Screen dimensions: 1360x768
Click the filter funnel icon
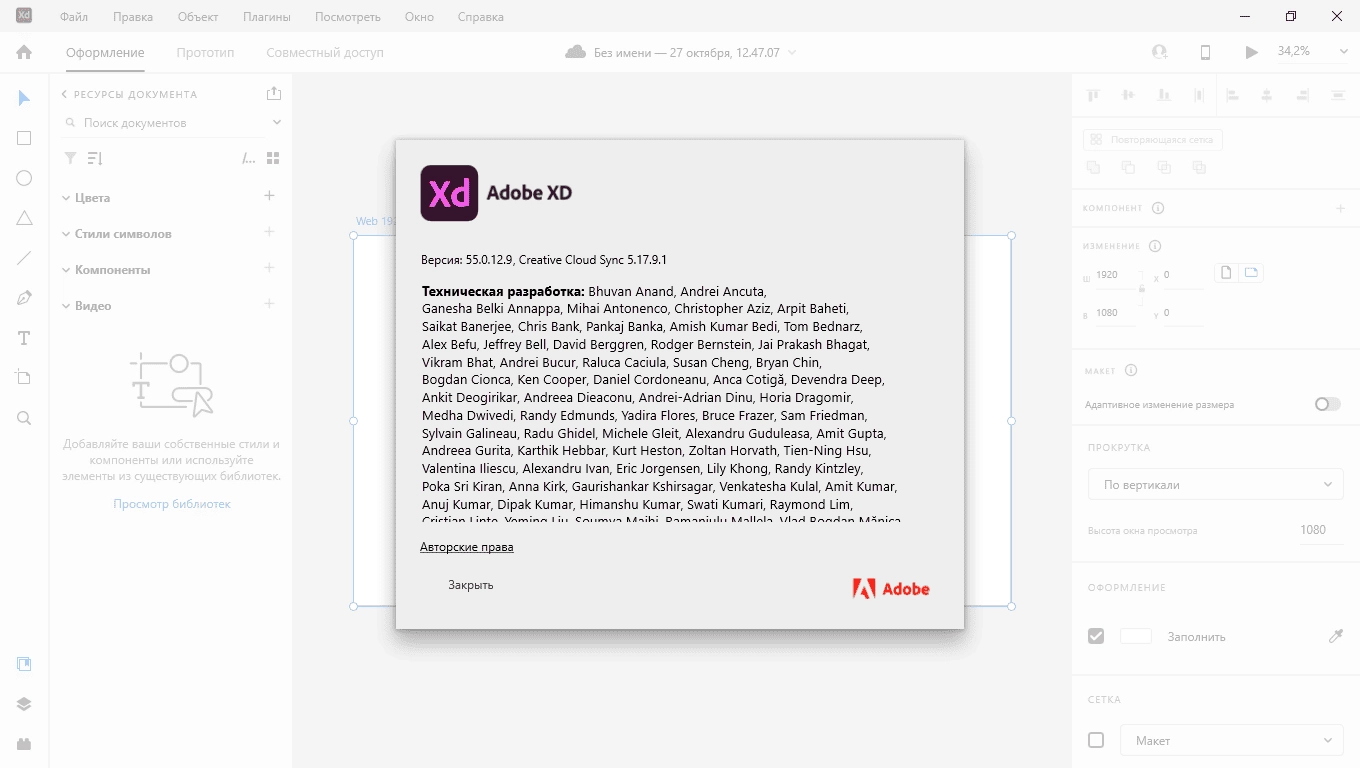point(70,158)
